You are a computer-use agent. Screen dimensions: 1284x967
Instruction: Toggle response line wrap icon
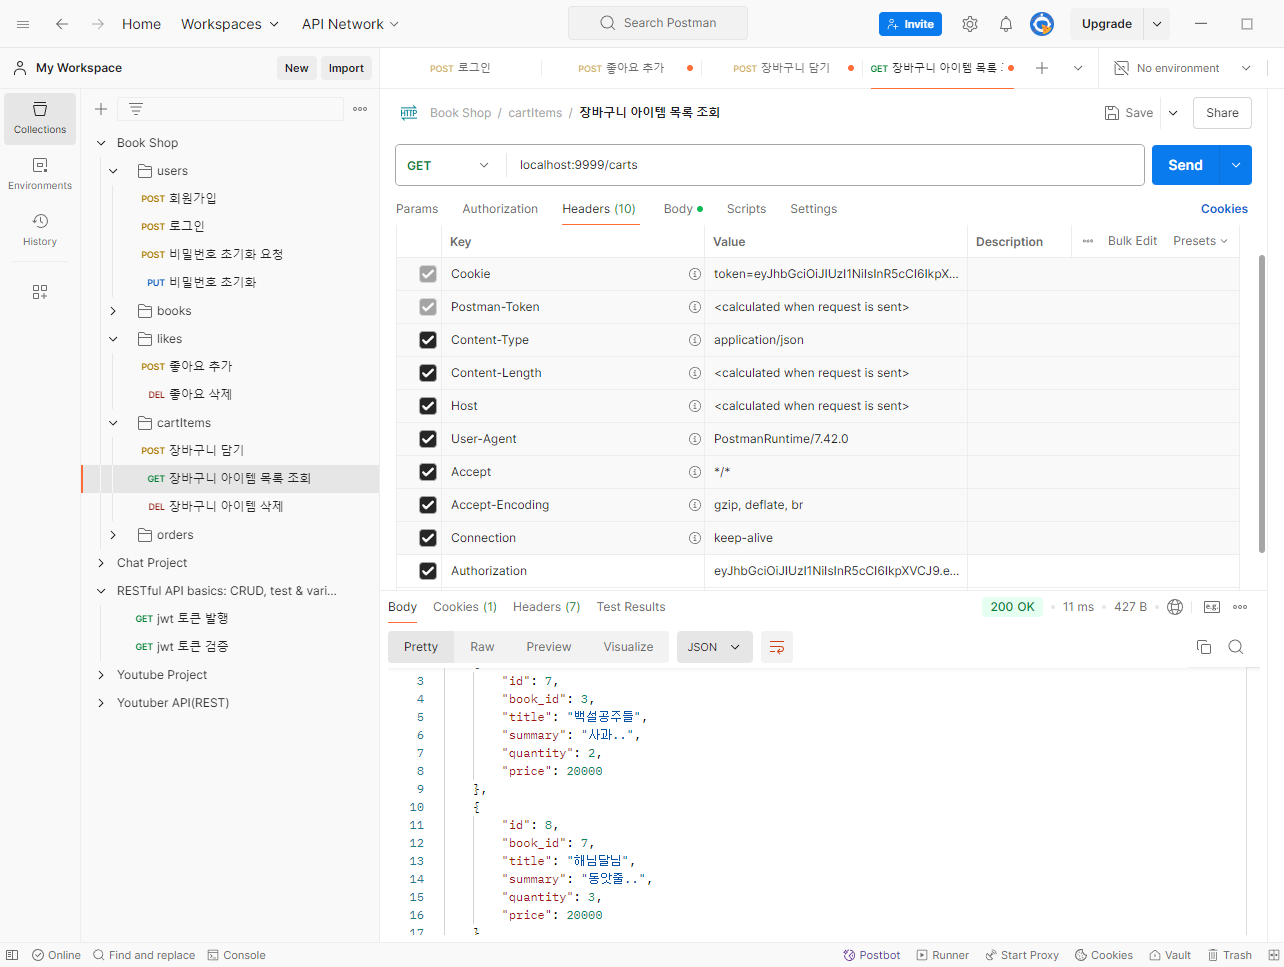click(777, 647)
